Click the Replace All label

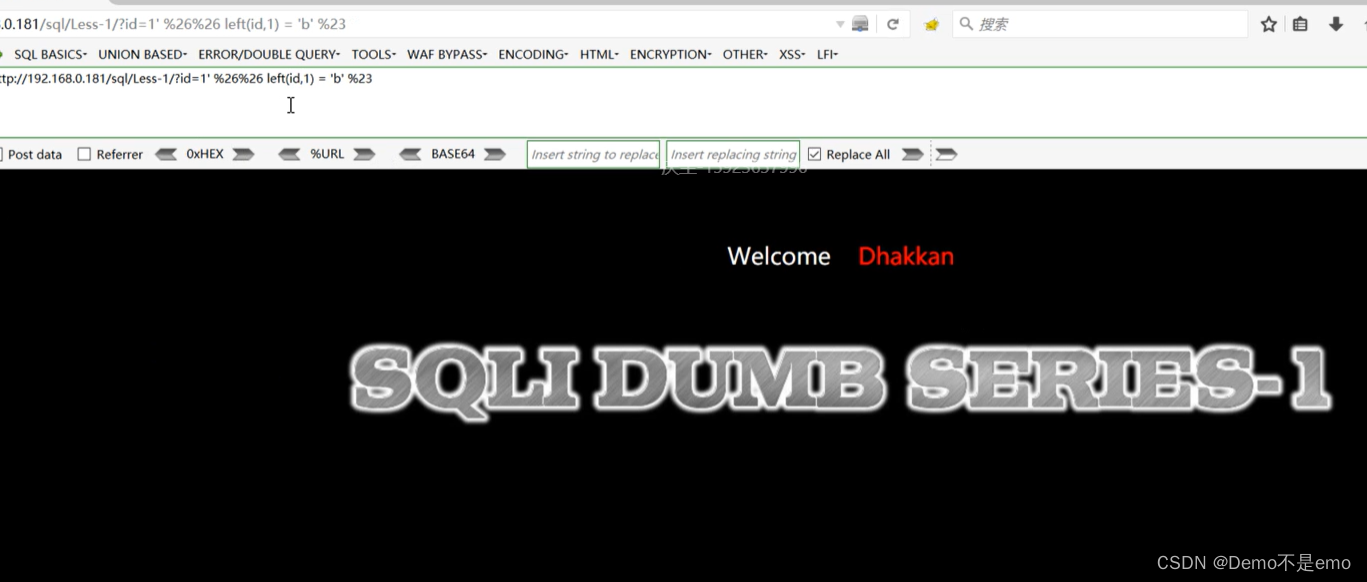point(858,154)
